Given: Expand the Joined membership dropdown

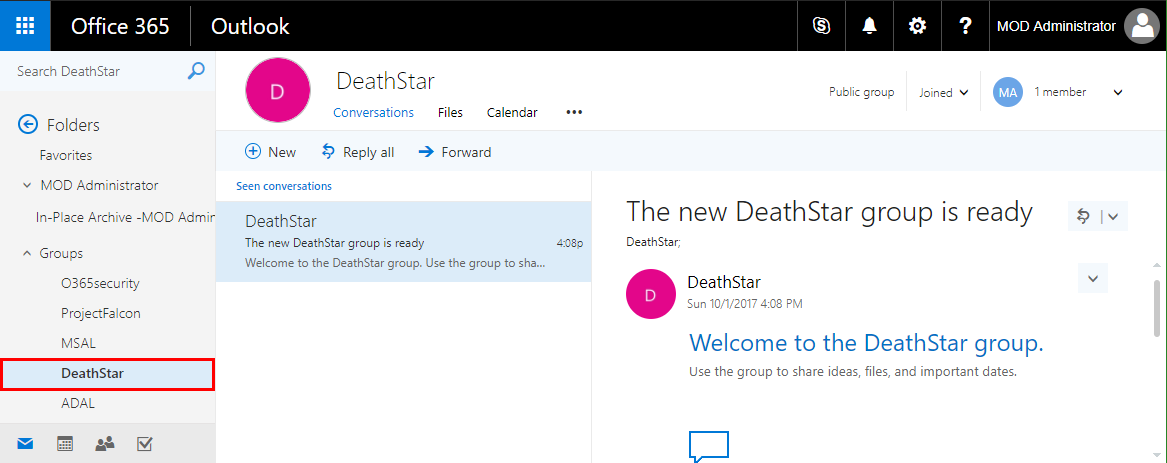Looking at the screenshot, I should click(944, 93).
